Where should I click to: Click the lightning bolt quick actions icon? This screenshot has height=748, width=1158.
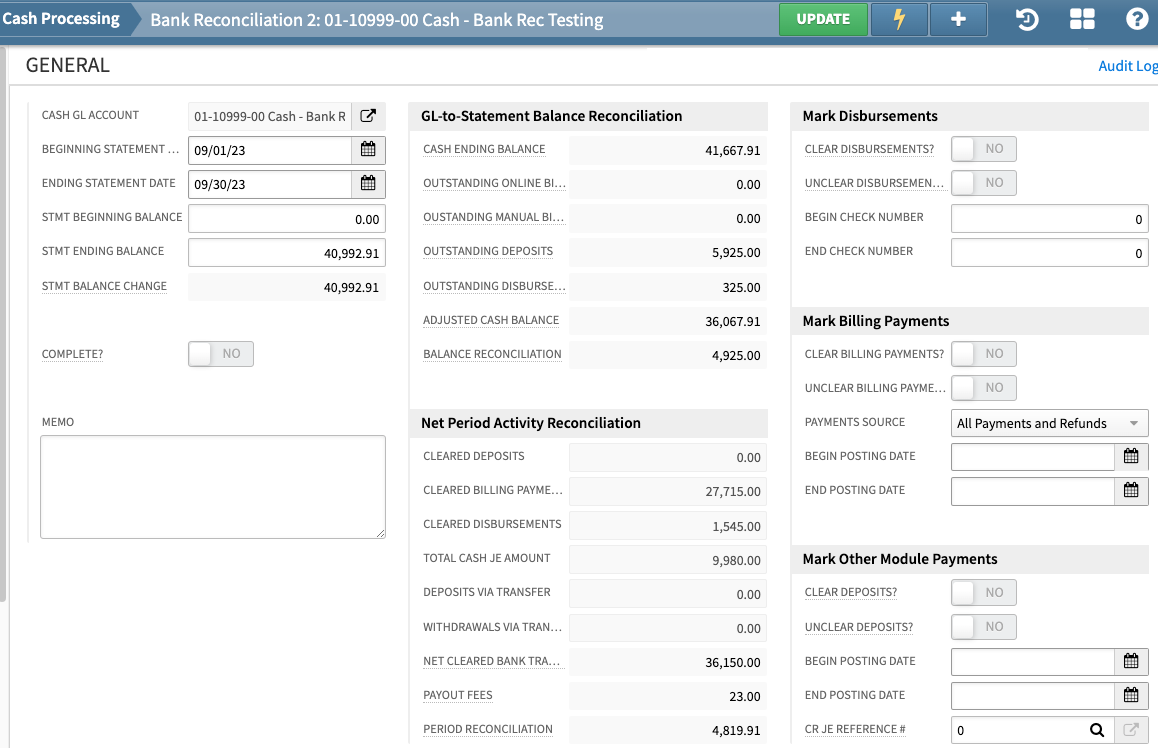[x=898, y=19]
